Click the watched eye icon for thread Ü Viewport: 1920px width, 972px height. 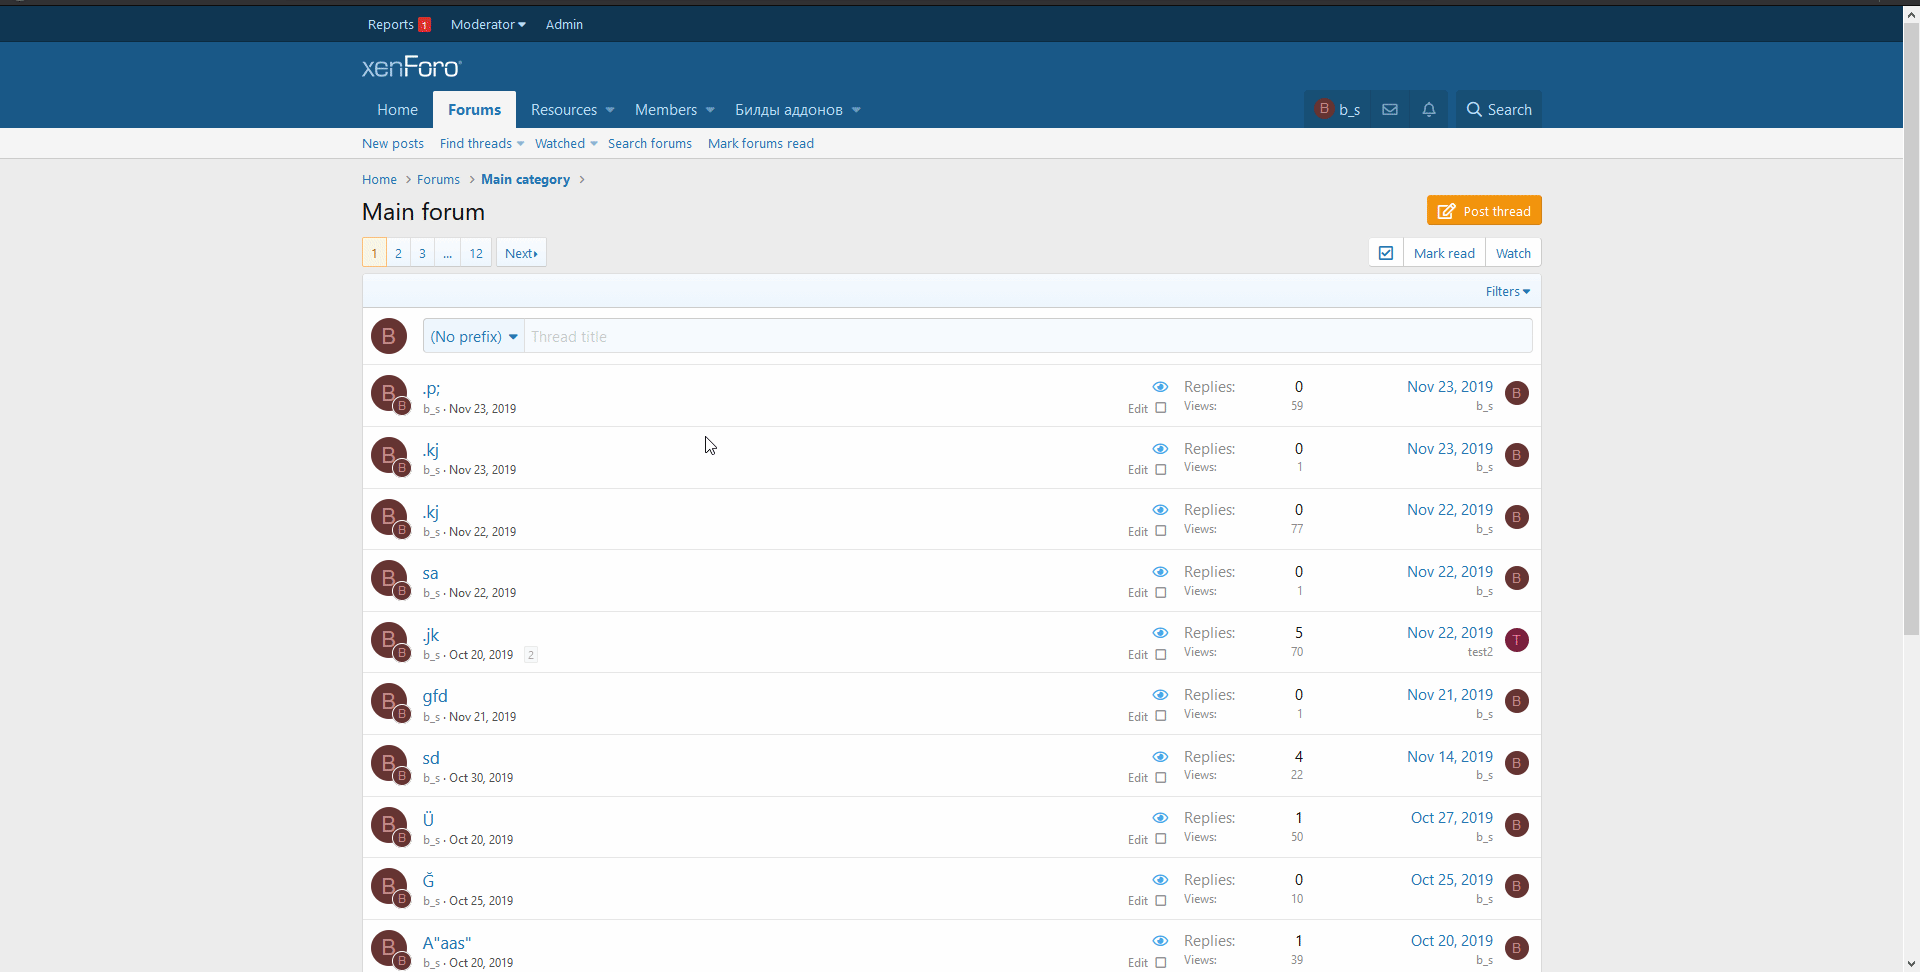1160,818
